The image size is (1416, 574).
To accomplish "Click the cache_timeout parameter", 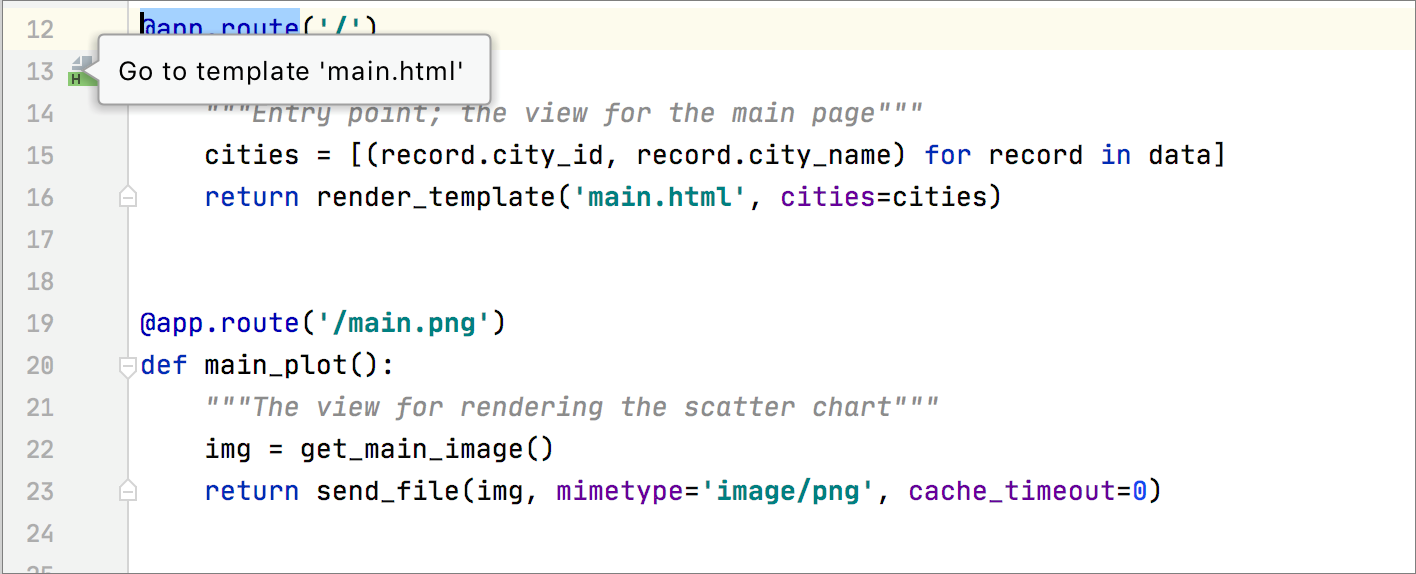I will 1011,491.
